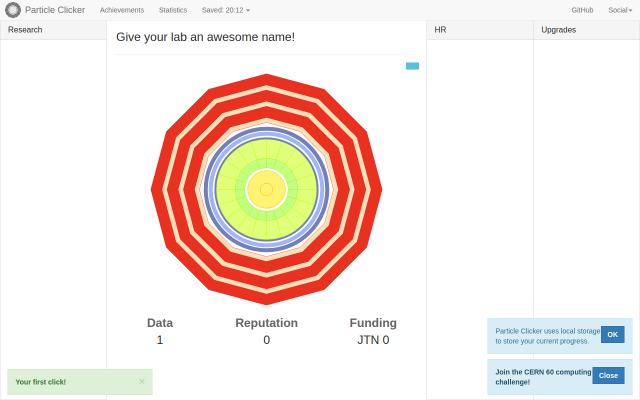The image size is (640, 400).
Task: Click the Particle Clicker logo icon
Action: 13,10
